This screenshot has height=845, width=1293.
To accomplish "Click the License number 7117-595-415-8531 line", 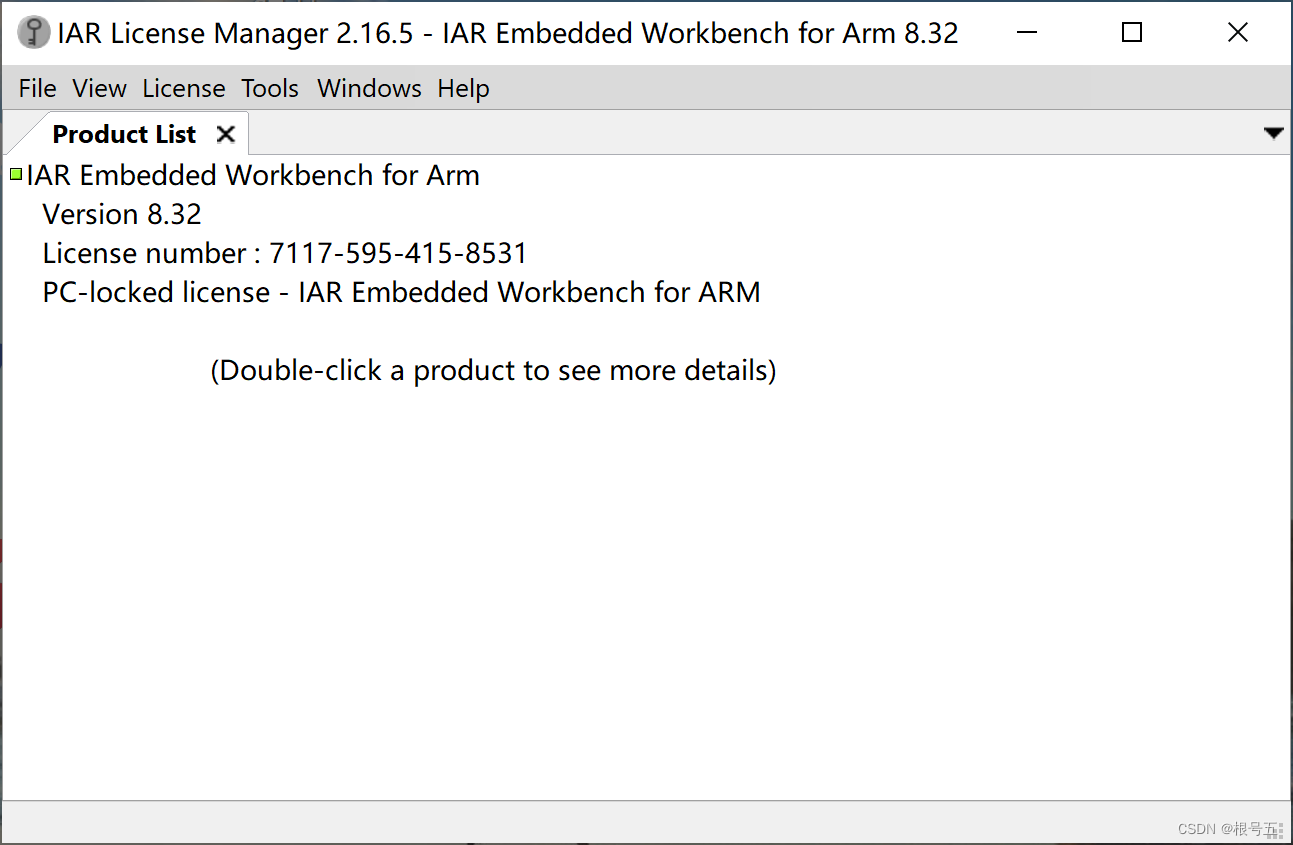I will pos(285,253).
